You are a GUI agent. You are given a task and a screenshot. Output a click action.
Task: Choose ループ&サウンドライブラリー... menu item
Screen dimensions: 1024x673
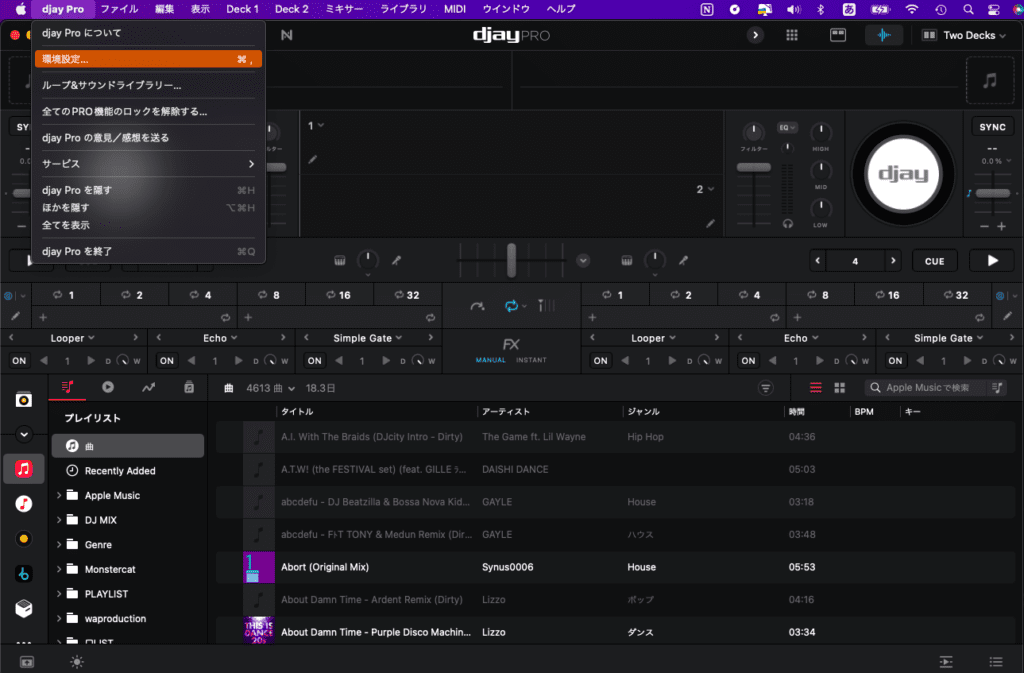tap(148, 85)
